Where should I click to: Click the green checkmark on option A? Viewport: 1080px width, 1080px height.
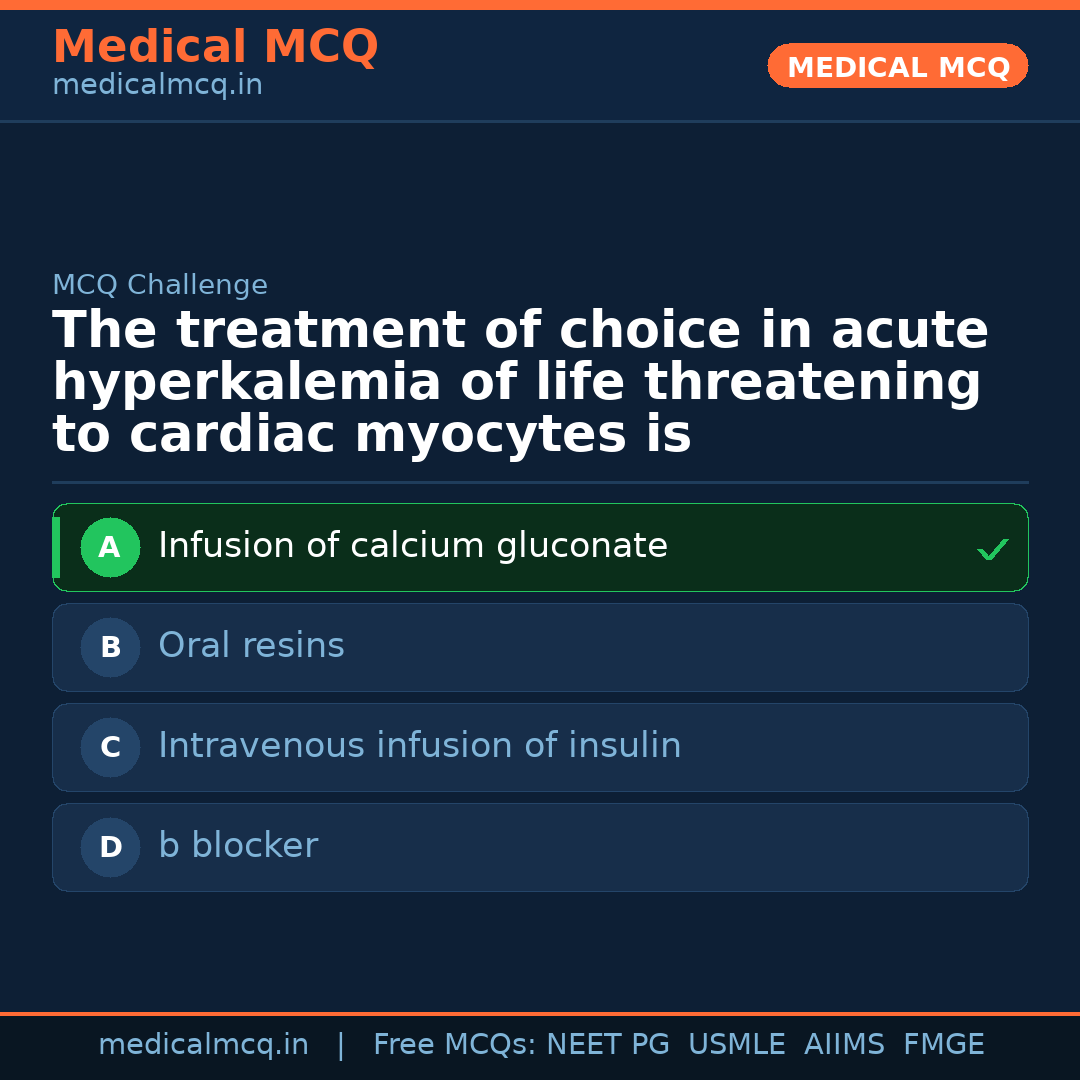click(x=992, y=549)
